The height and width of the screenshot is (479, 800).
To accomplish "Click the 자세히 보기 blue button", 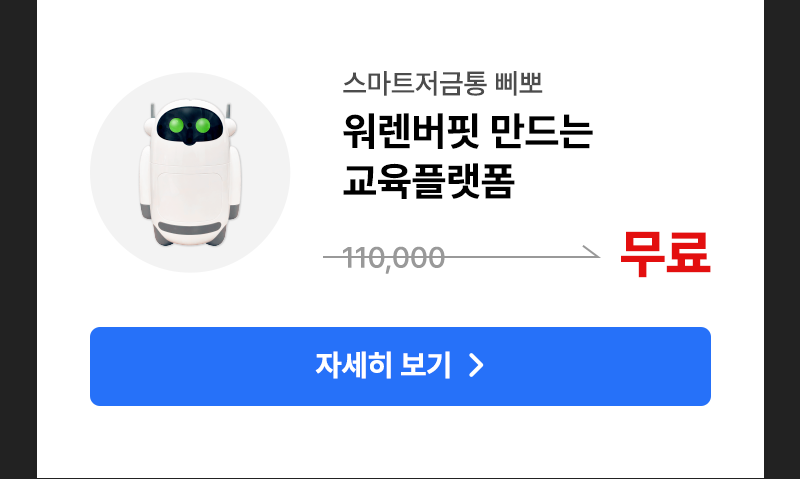I will (x=400, y=366).
